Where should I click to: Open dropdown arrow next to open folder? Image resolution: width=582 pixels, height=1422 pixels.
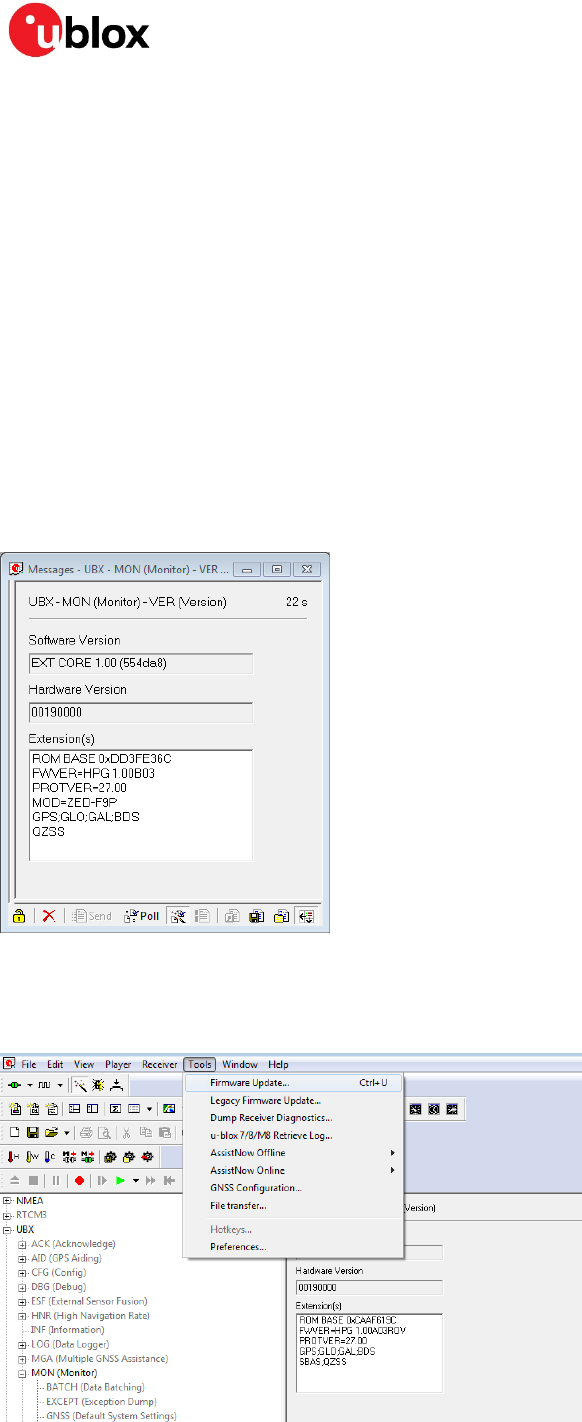(x=65, y=1133)
